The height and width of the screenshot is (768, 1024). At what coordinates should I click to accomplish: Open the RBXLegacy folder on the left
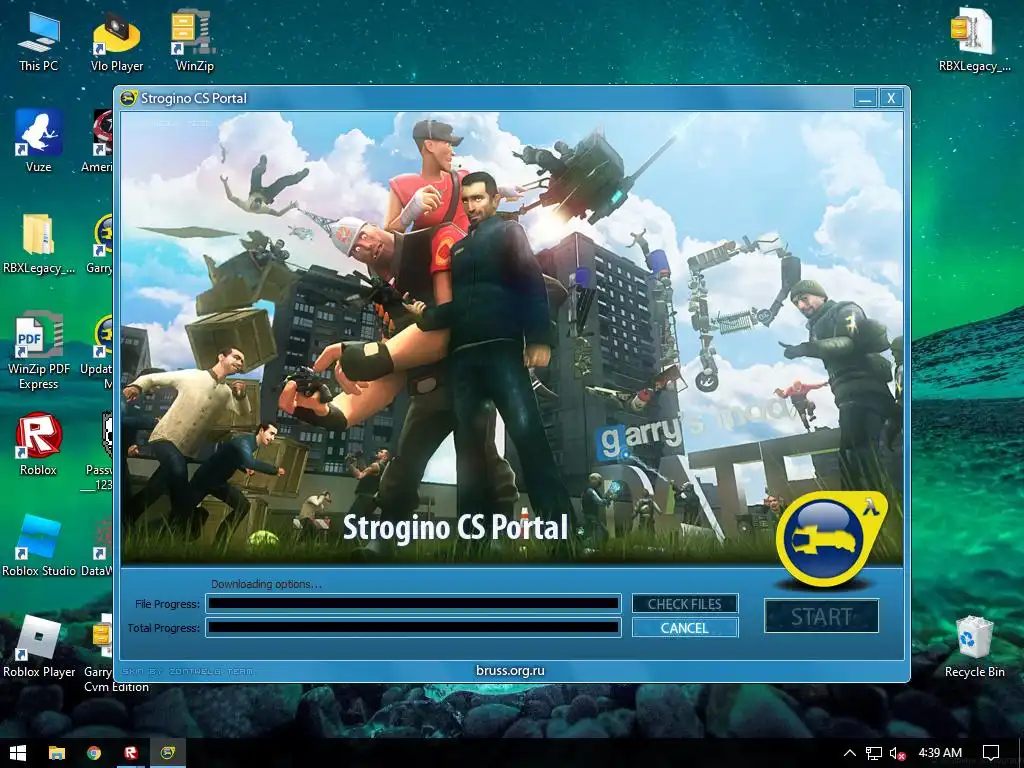coord(39,243)
